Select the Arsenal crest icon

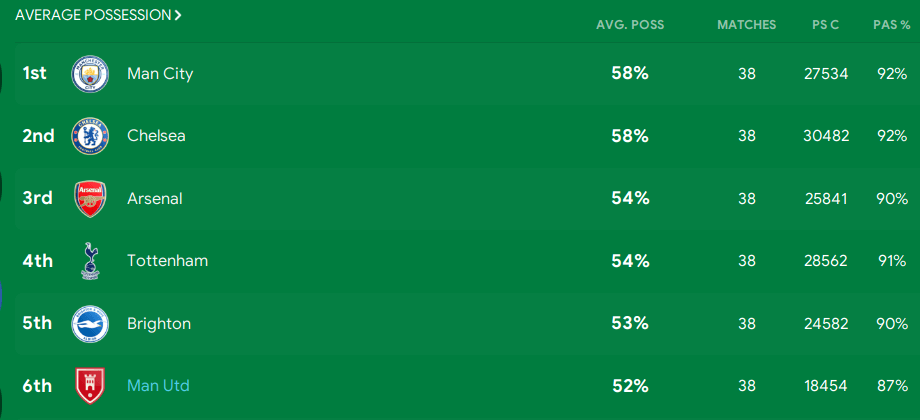click(90, 199)
